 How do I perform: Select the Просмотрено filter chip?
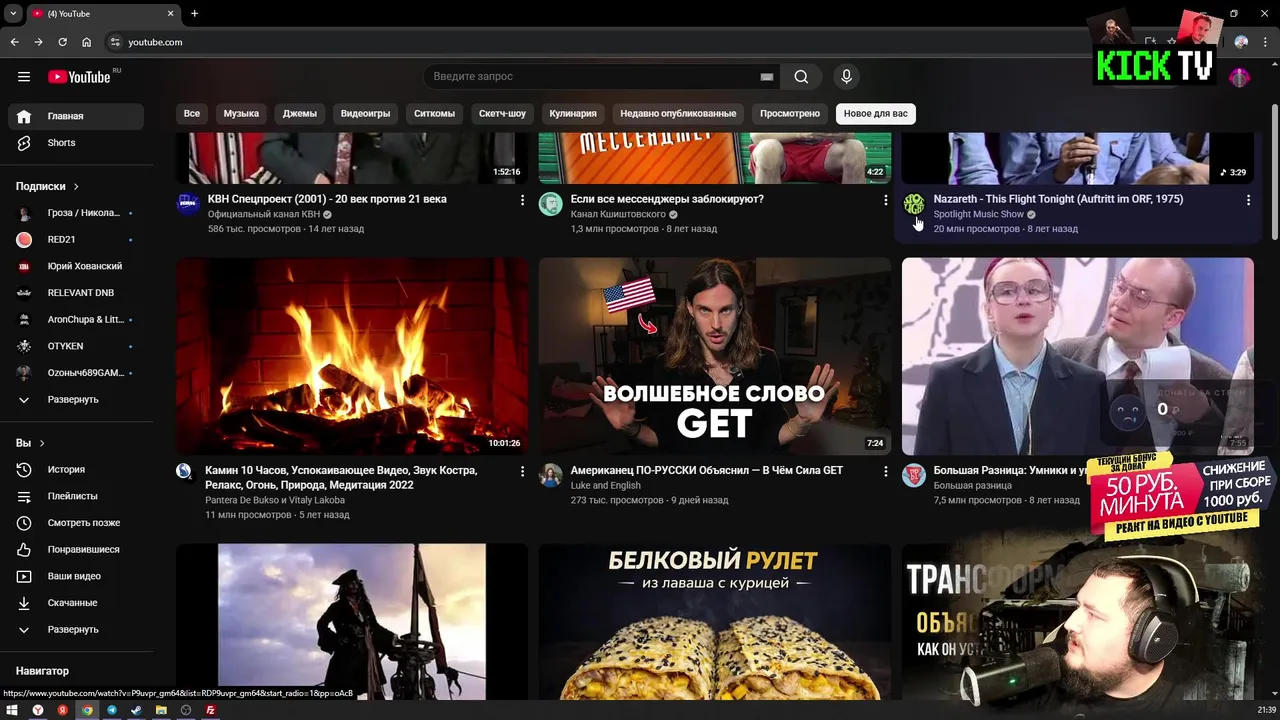pos(790,114)
